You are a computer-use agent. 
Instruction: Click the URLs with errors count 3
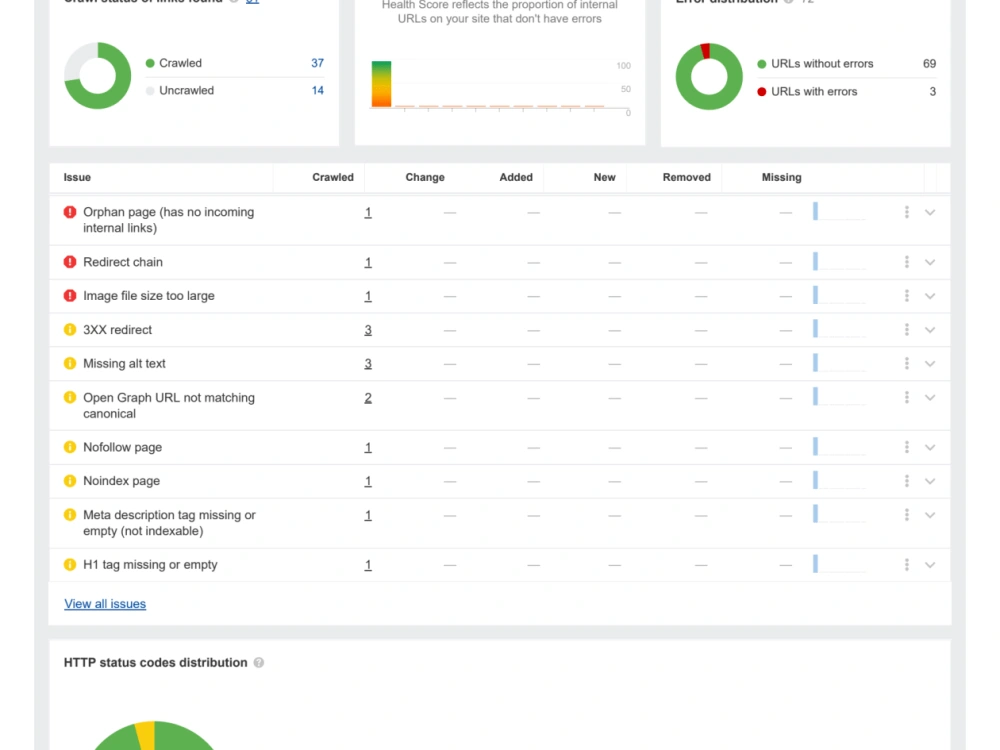(932, 92)
